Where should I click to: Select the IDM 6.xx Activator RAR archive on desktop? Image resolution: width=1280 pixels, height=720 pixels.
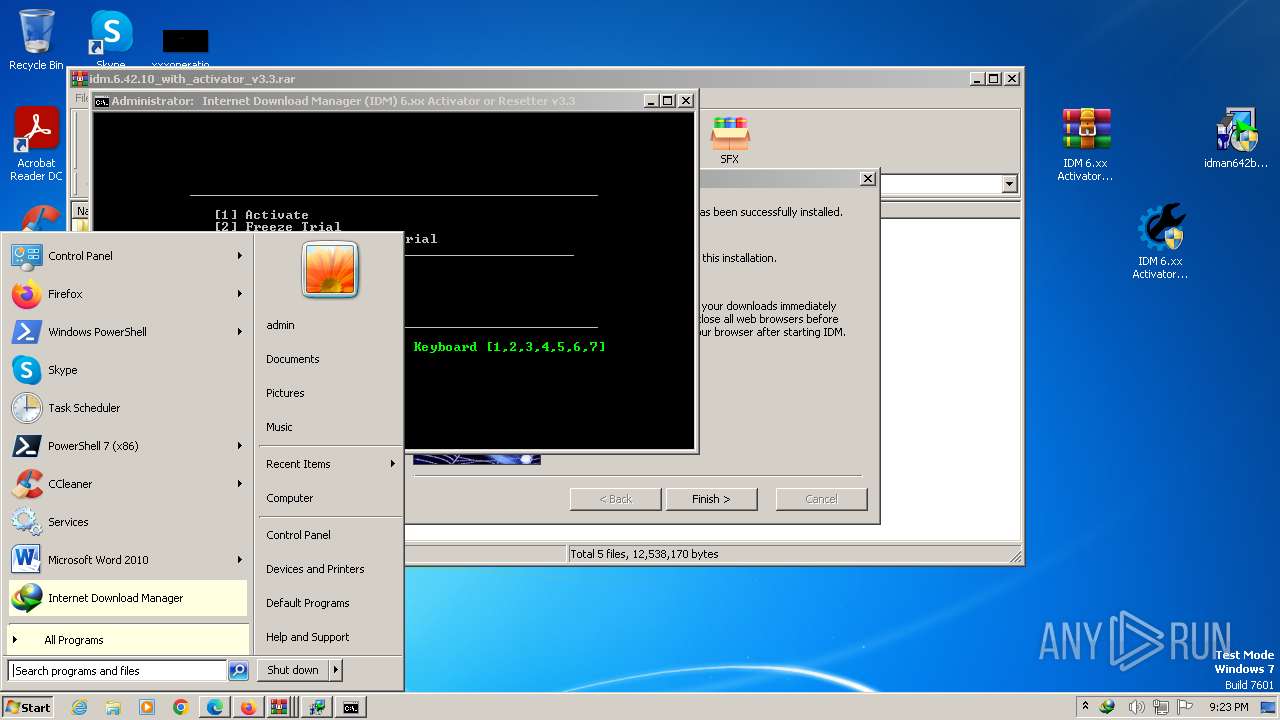1085,145
